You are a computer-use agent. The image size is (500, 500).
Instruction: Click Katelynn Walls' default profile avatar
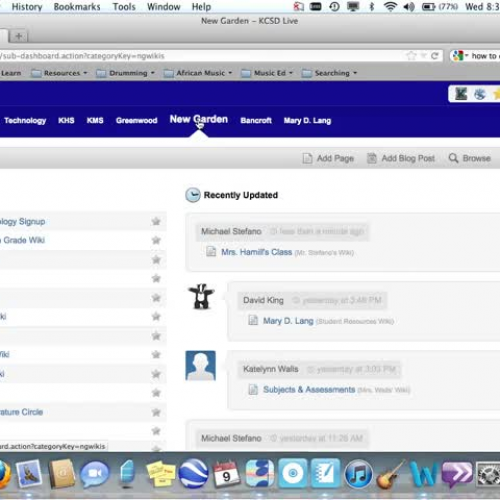pos(200,366)
